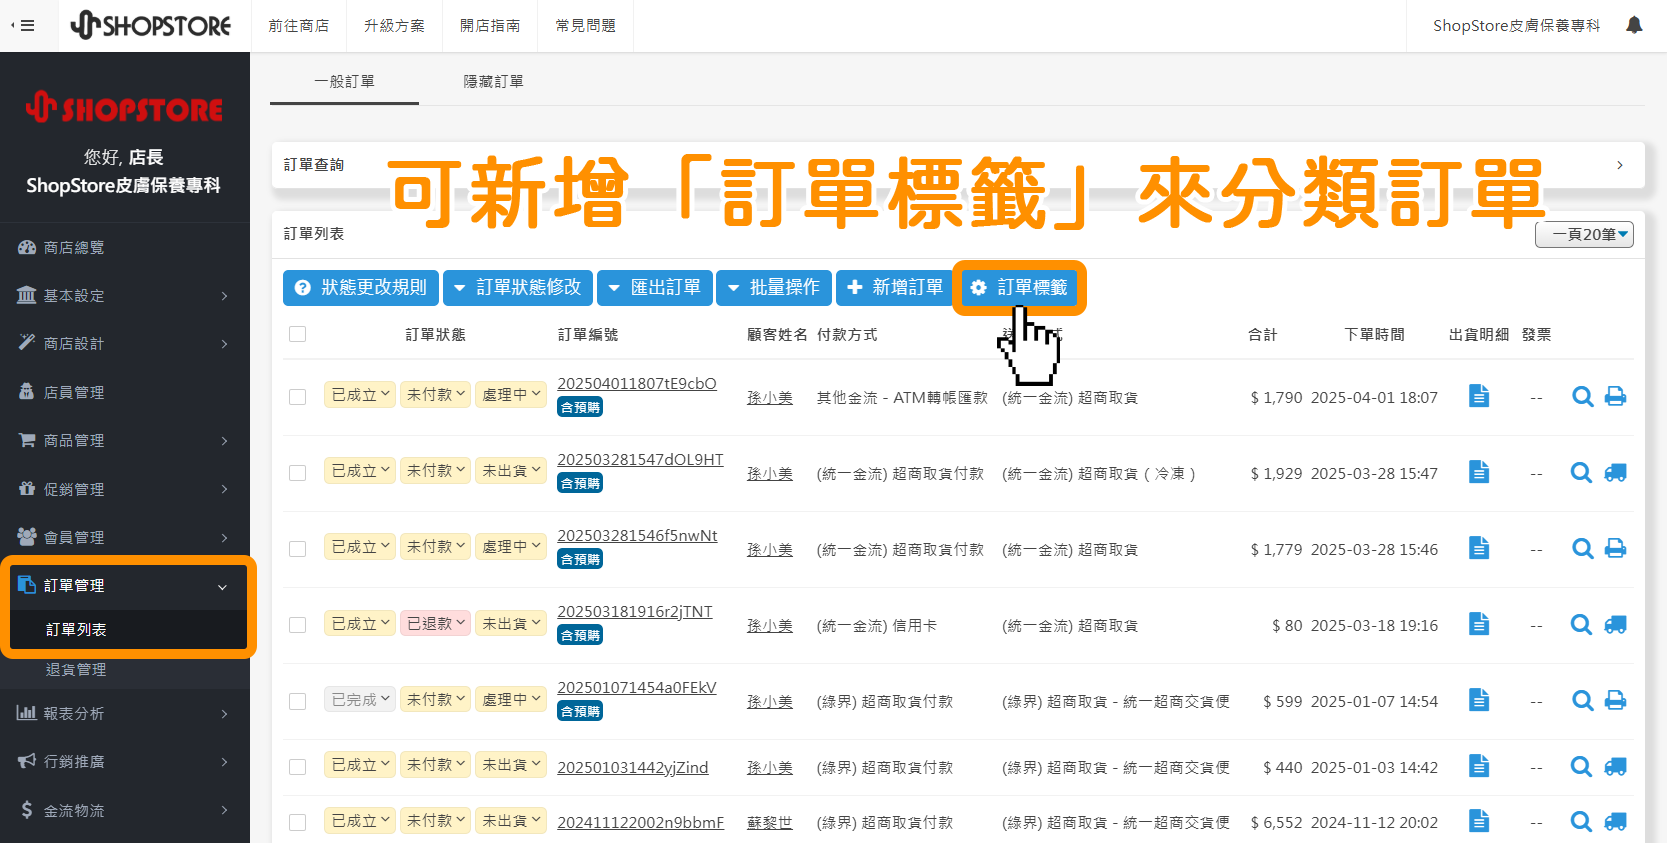View order 202503281546f5nwNt with magnifier icon
Image resolution: width=1667 pixels, height=843 pixels.
pyautogui.click(x=1582, y=549)
